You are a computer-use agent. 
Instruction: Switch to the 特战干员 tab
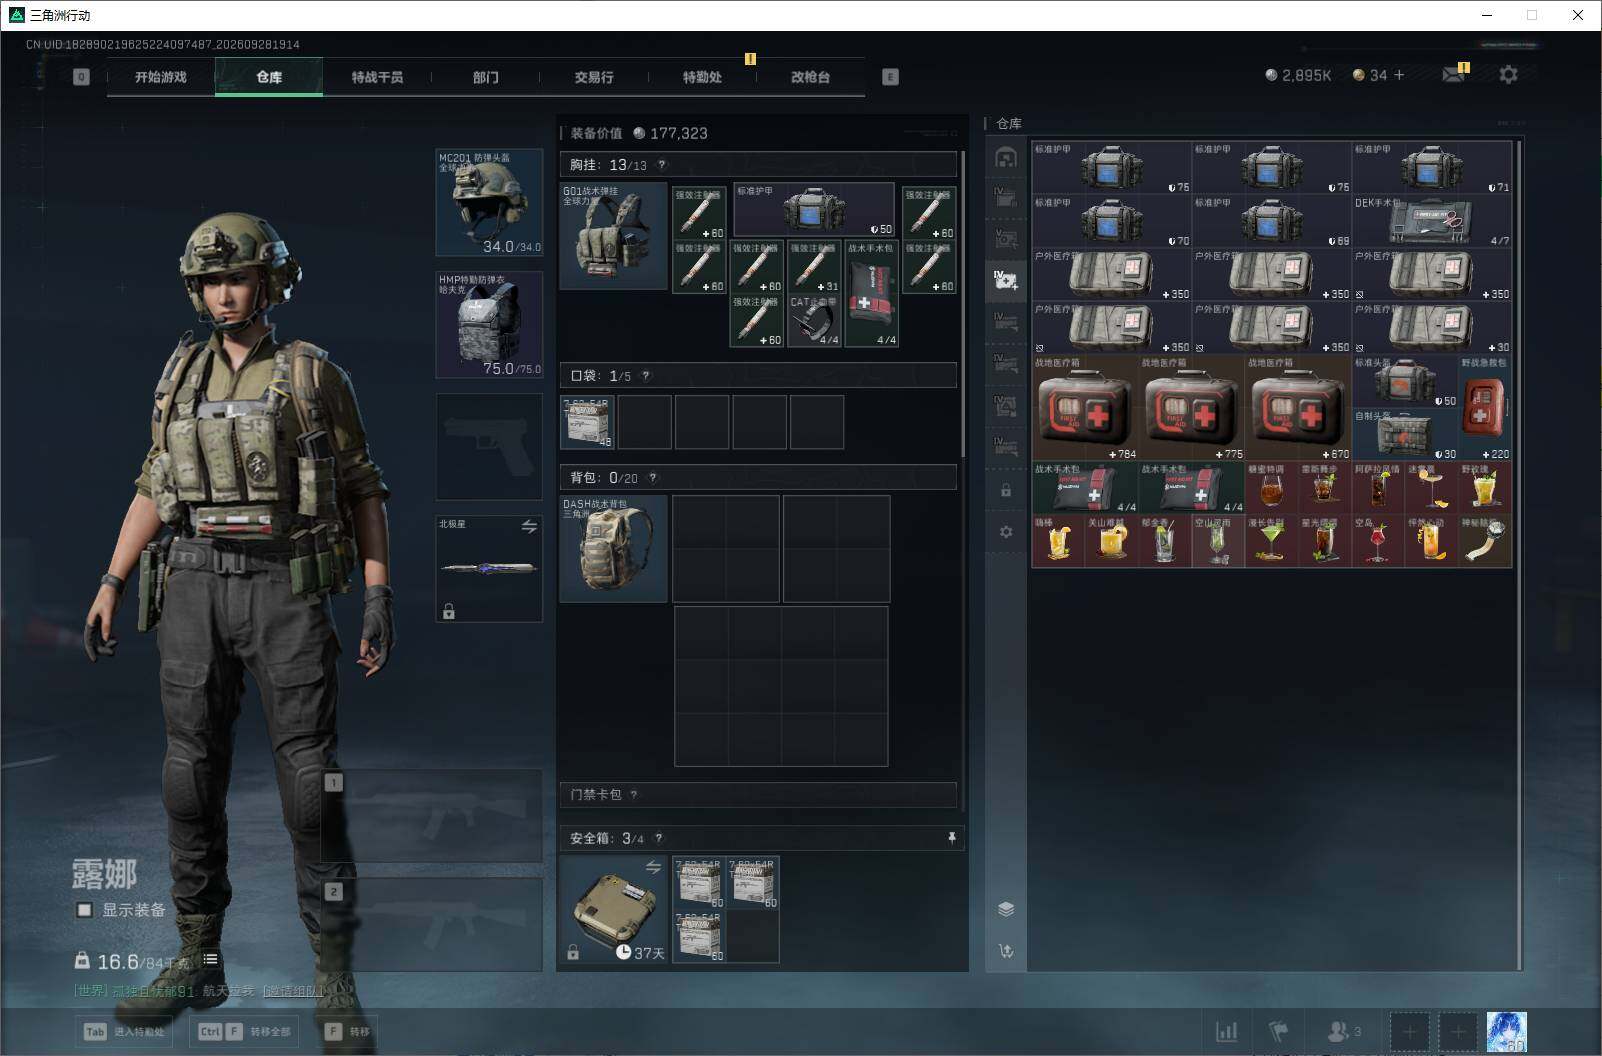point(377,77)
